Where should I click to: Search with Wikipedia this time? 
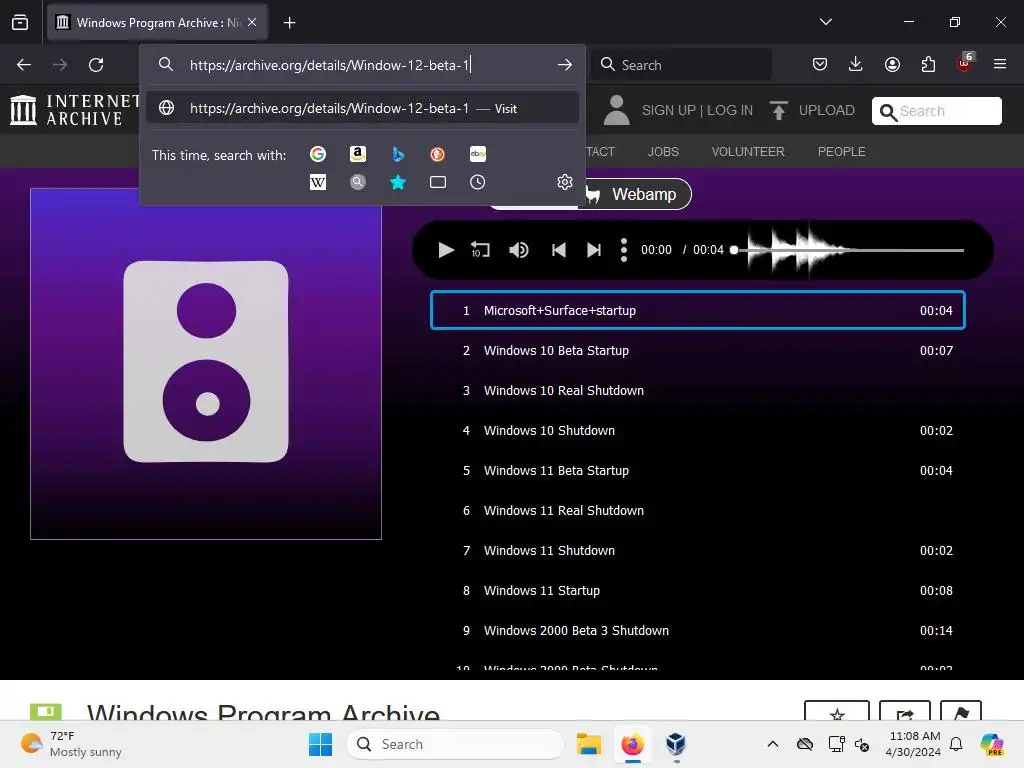pyautogui.click(x=318, y=182)
